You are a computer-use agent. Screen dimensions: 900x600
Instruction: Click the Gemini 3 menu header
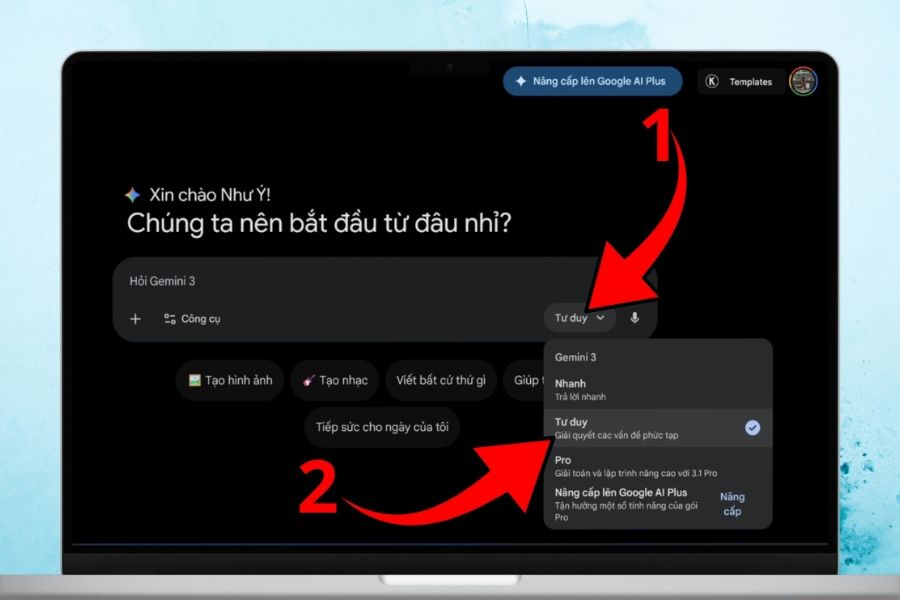[576, 357]
